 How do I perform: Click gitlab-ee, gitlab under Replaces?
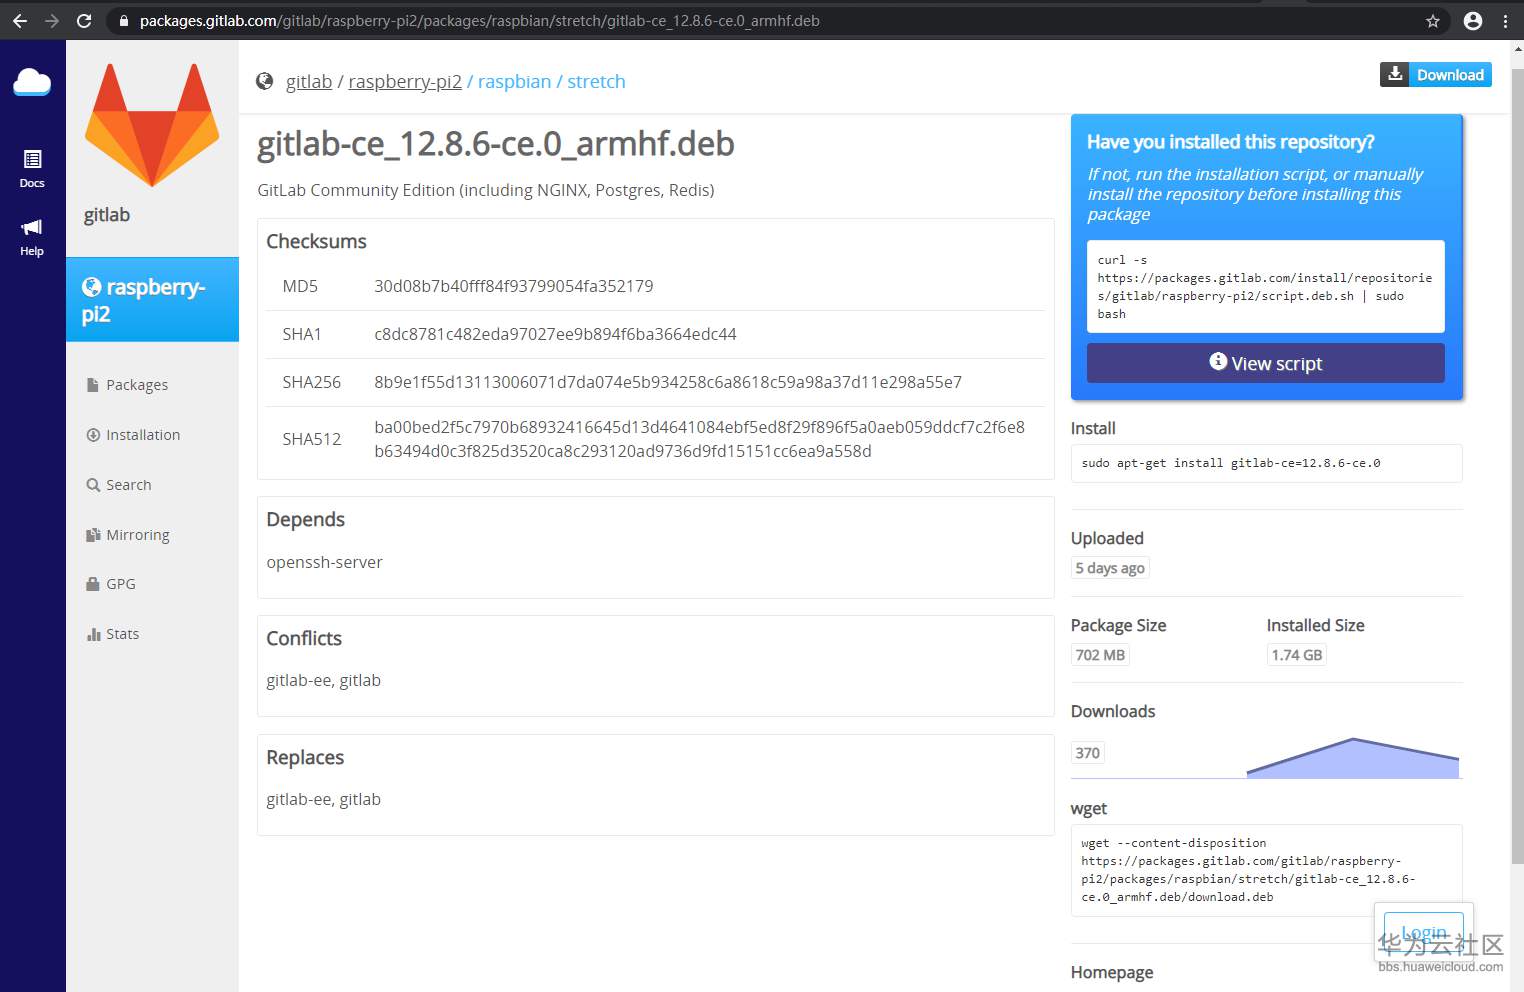tap(324, 799)
